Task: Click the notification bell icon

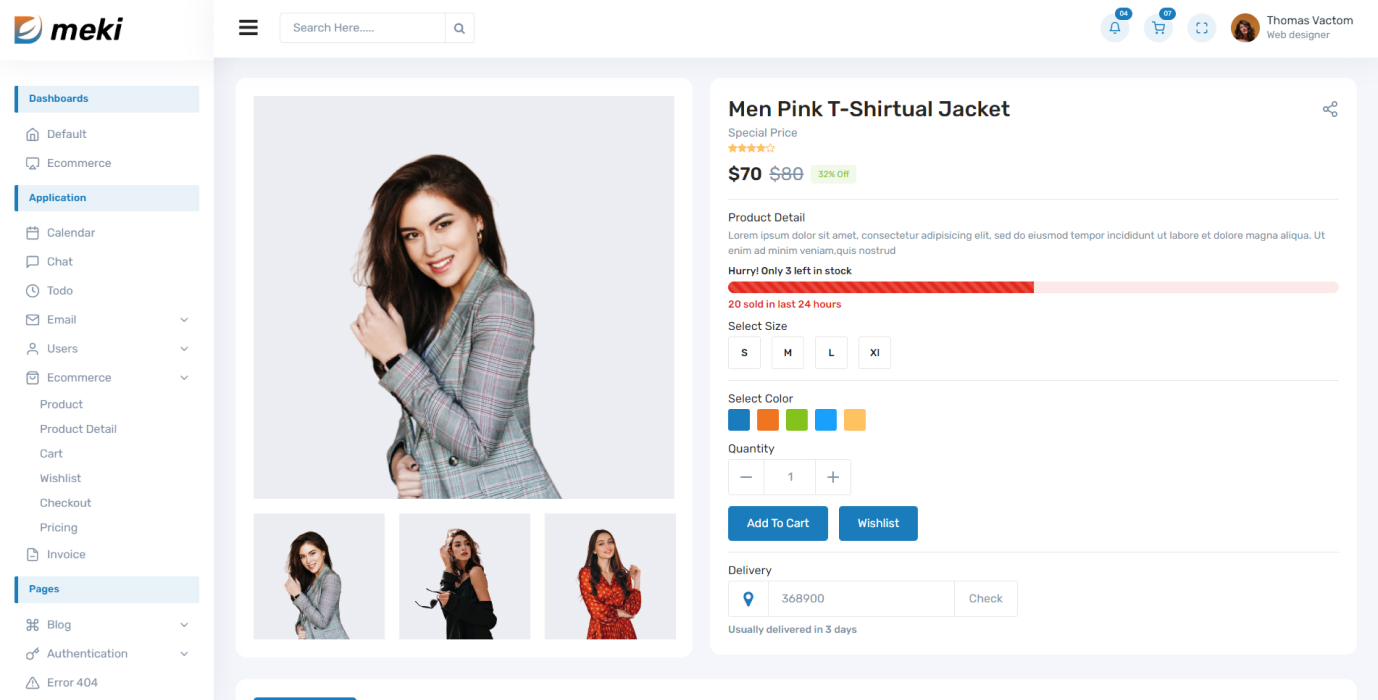Action: 1114,28
